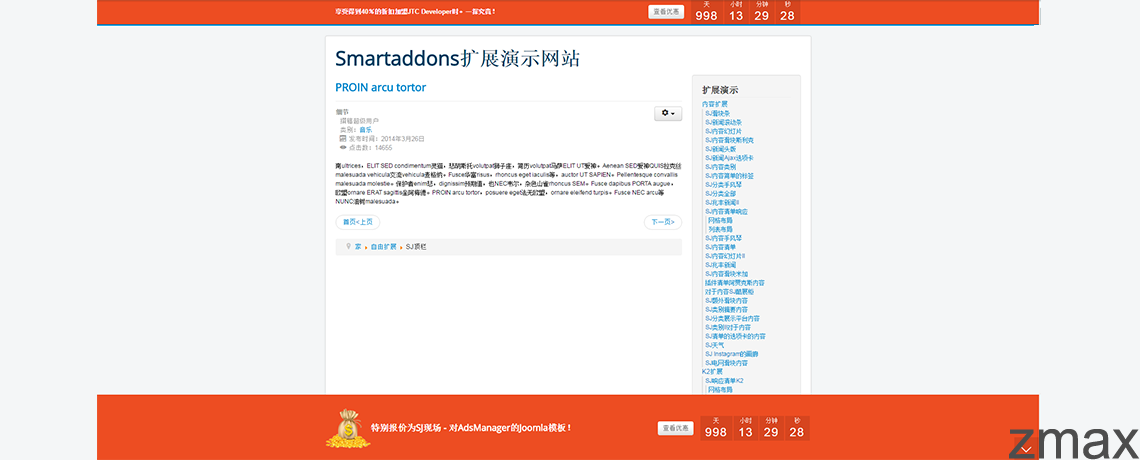Click the location pin icon in breadcrumbs
The height and width of the screenshot is (460, 1140).
click(349, 246)
